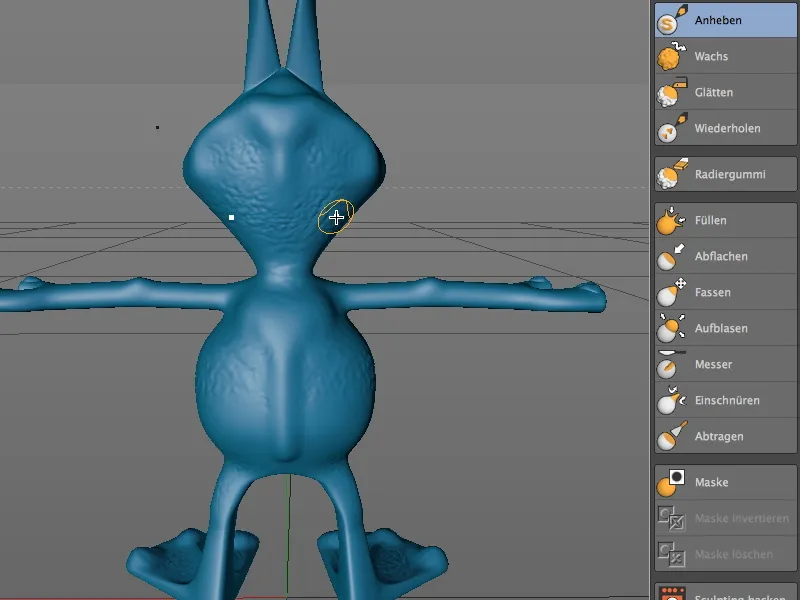Select the Abtragen sculpting tool
This screenshot has height=600, width=800.
point(668,437)
